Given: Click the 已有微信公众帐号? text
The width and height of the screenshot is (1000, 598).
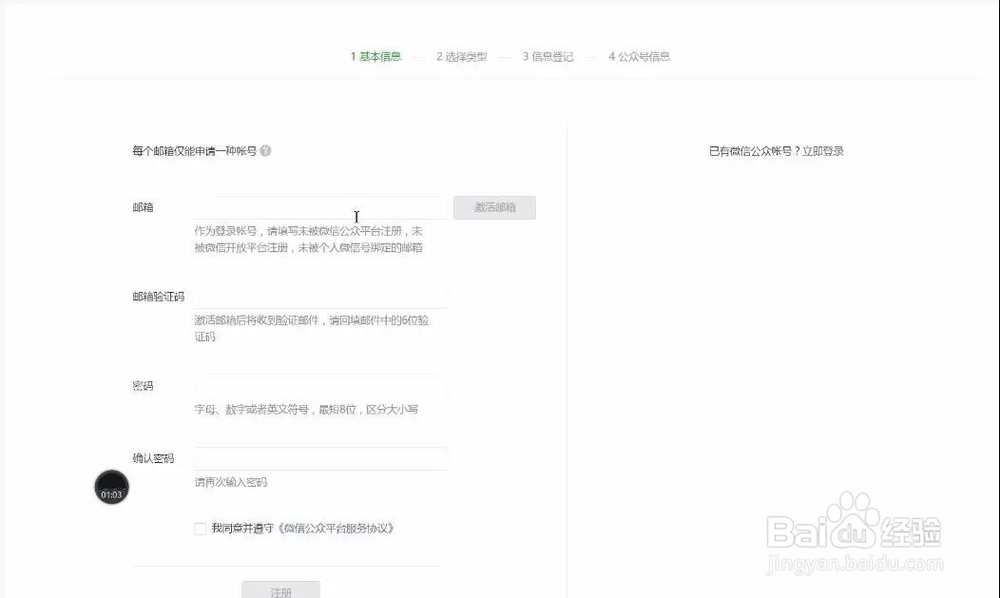Looking at the screenshot, I should tap(754, 151).
